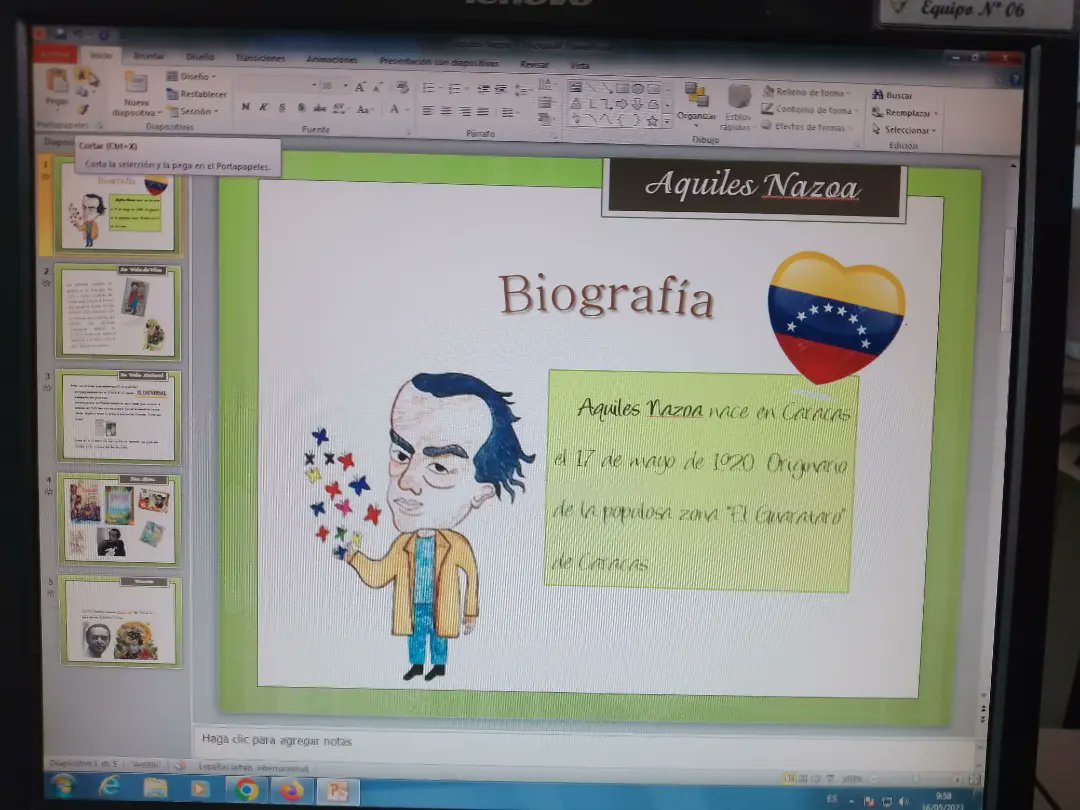Image resolution: width=1080 pixels, height=810 pixels.
Task: Open Presentación con diapositivas tab
Action: pos(439,62)
